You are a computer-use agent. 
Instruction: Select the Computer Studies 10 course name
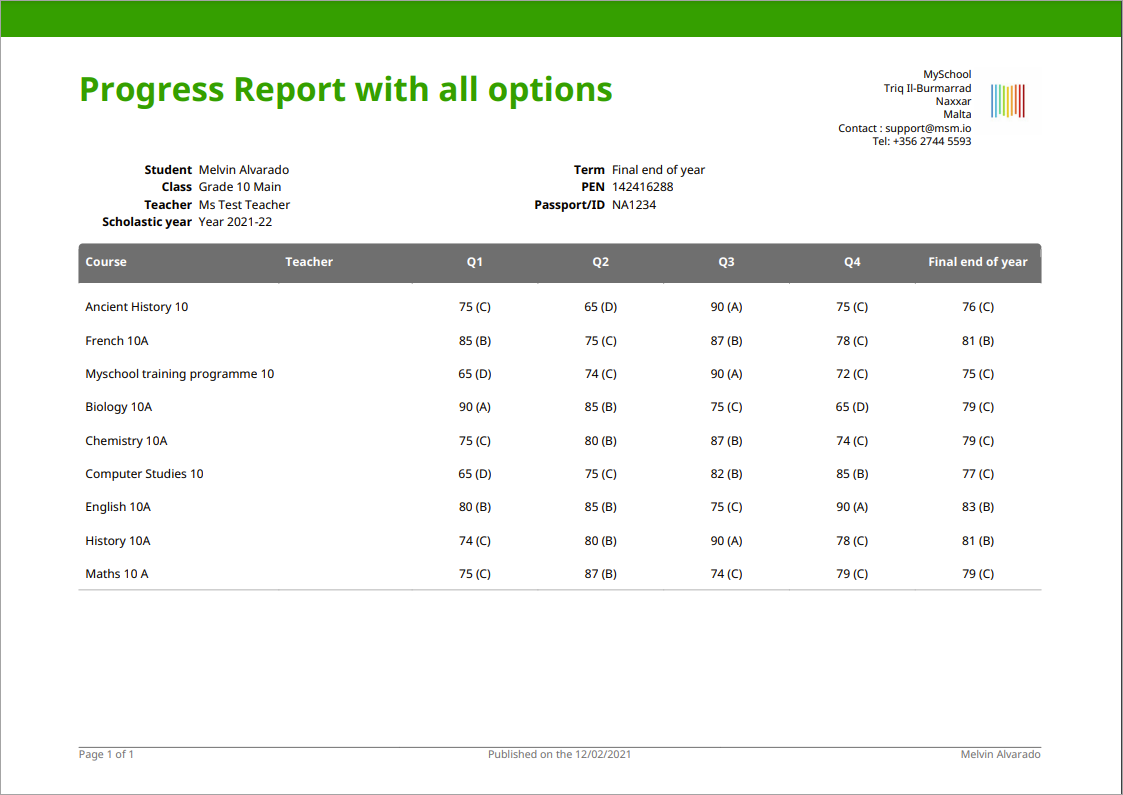(x=145, y=474)
